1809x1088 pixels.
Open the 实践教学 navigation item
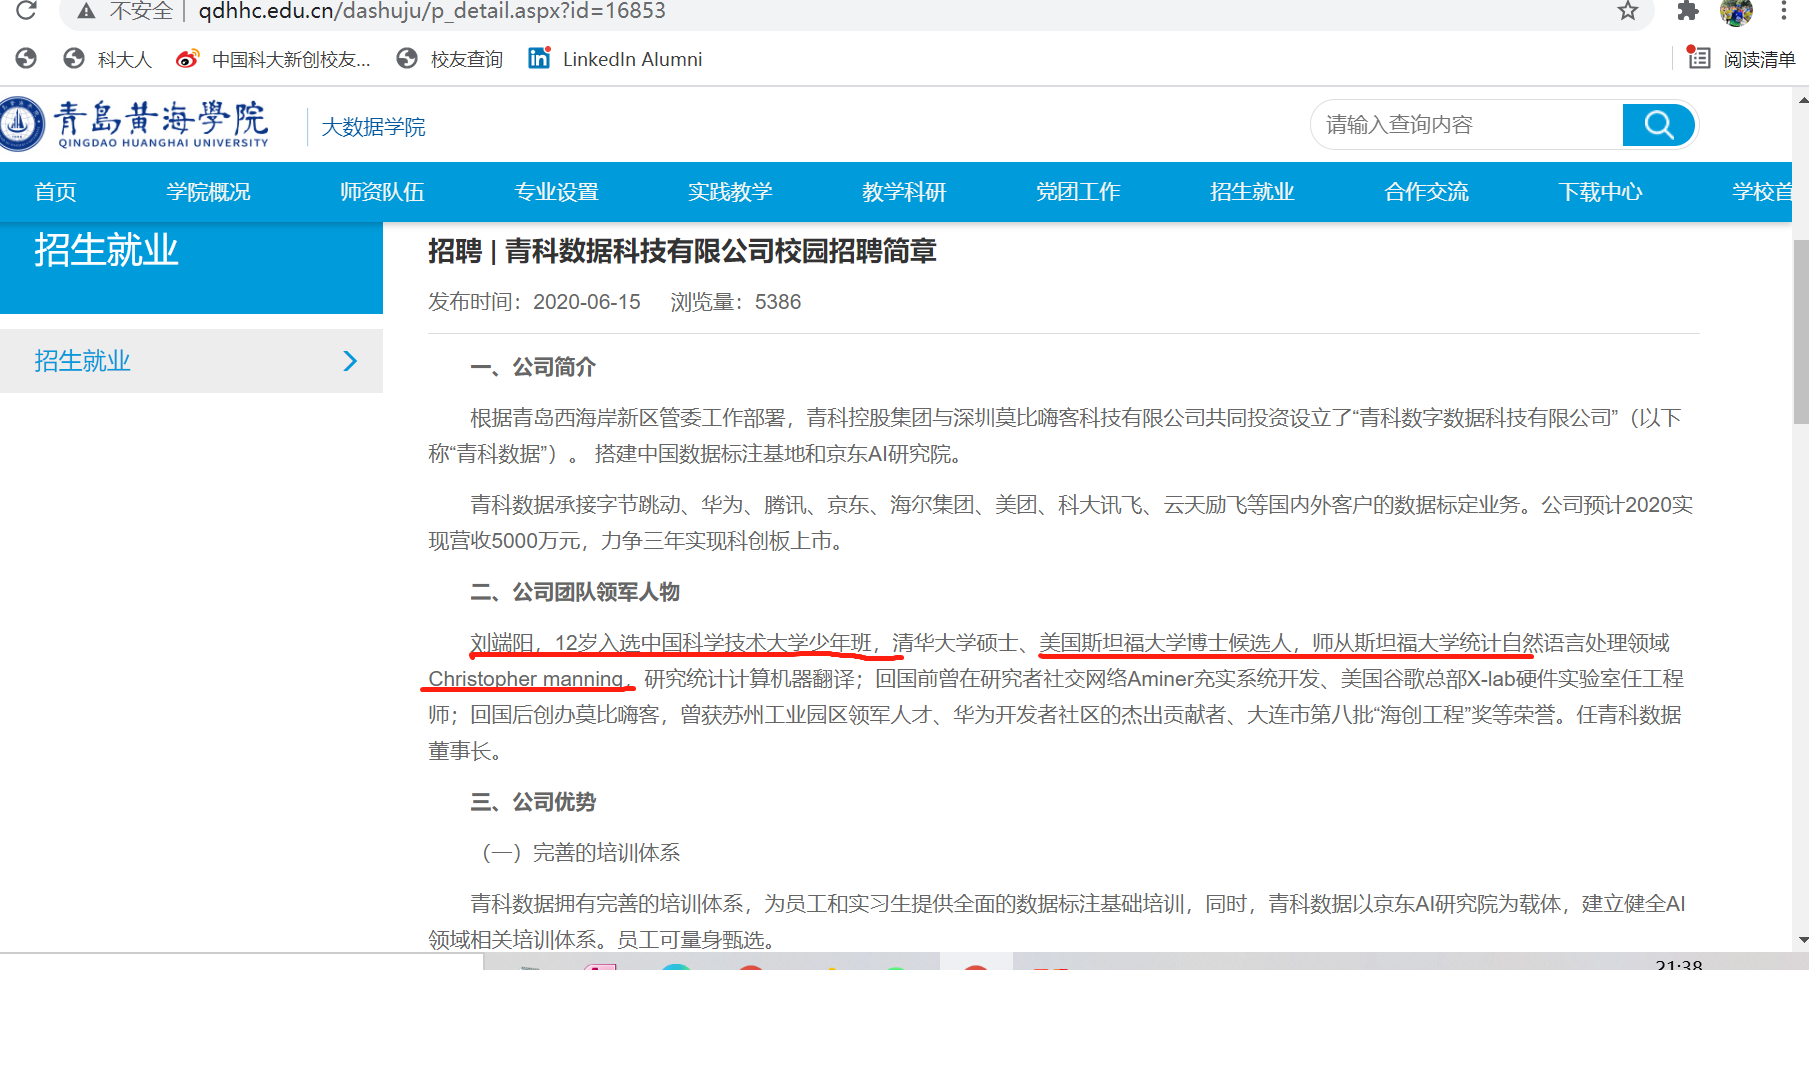coord(730,192)
